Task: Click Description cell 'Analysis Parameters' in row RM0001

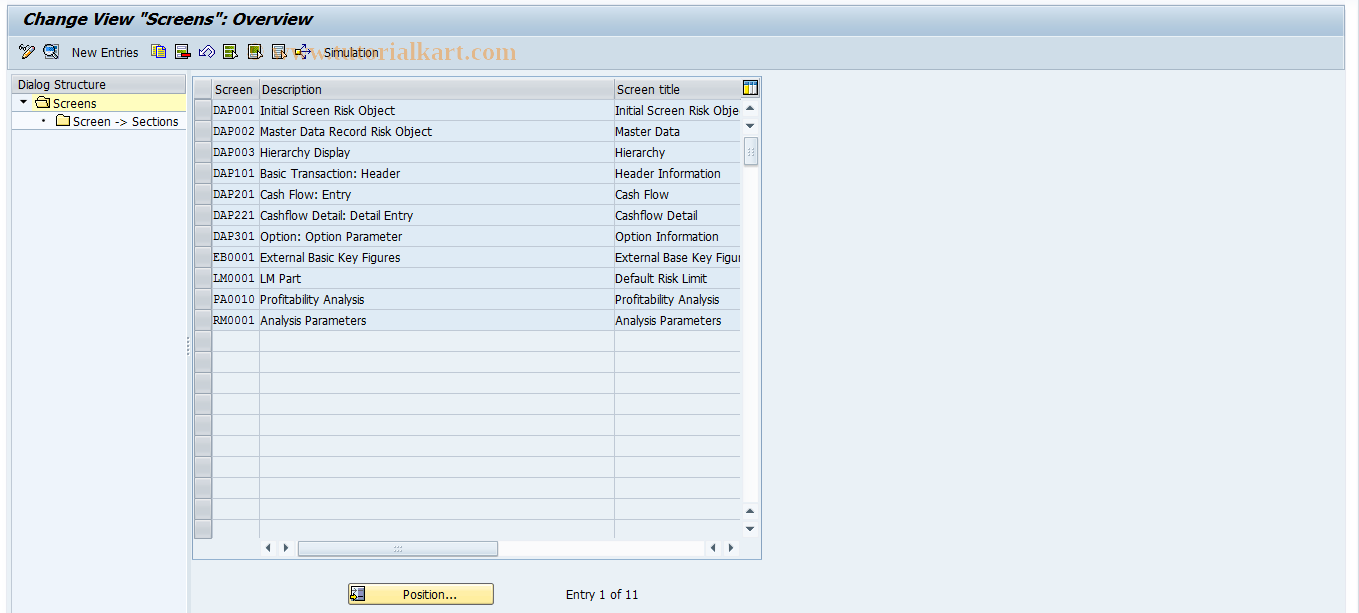Action: [436, 320]
